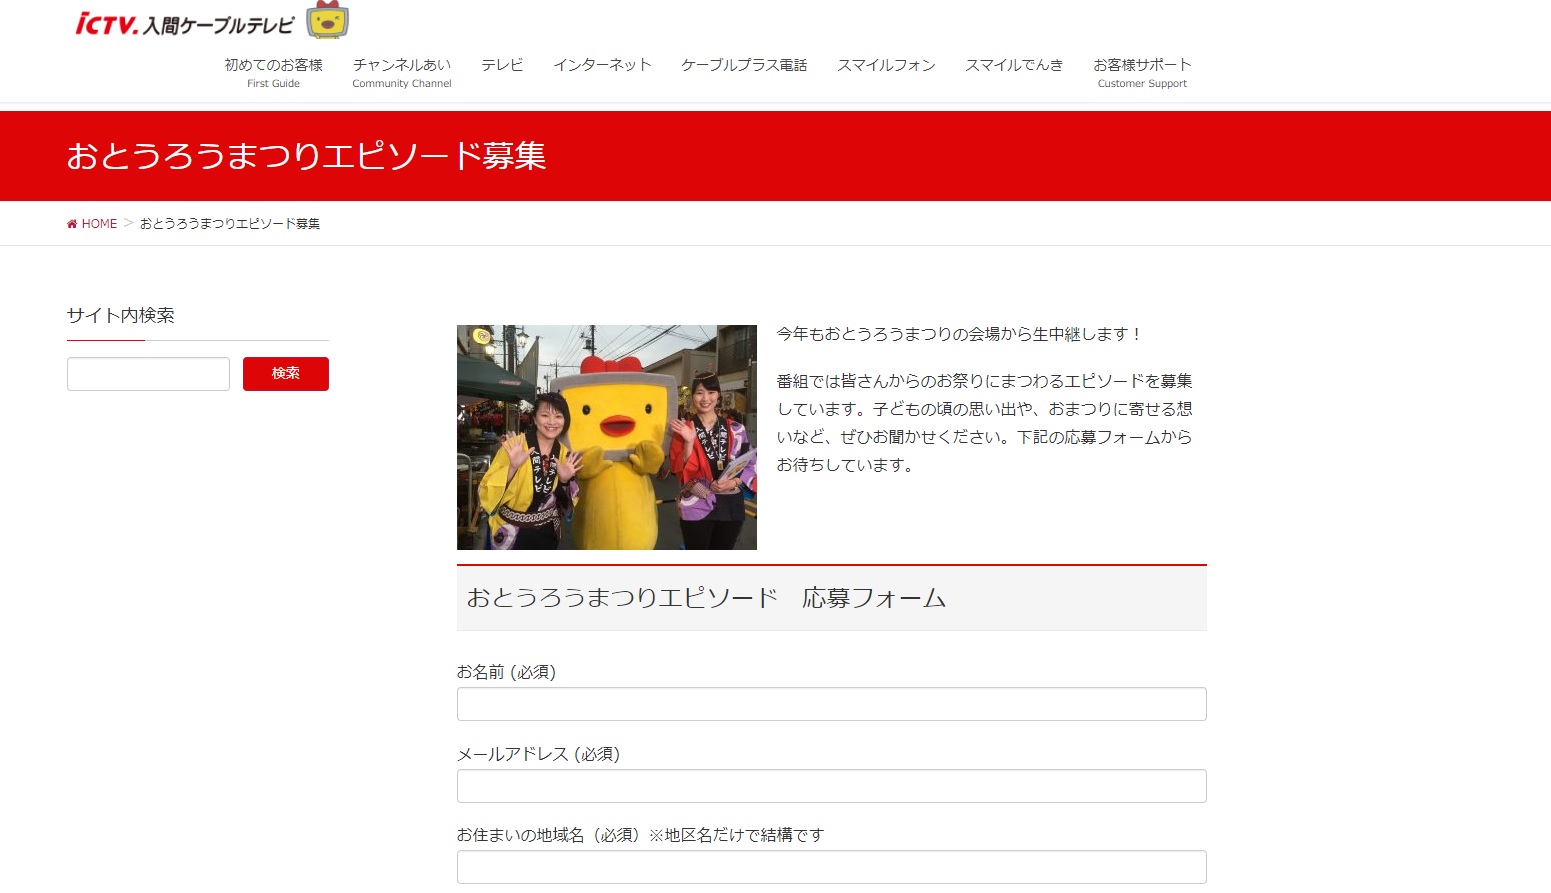The height and width of the screenshot is (893, 1551).
Task: Select スマイルフォン in the navigation bar
Action: tap(886, 65)
